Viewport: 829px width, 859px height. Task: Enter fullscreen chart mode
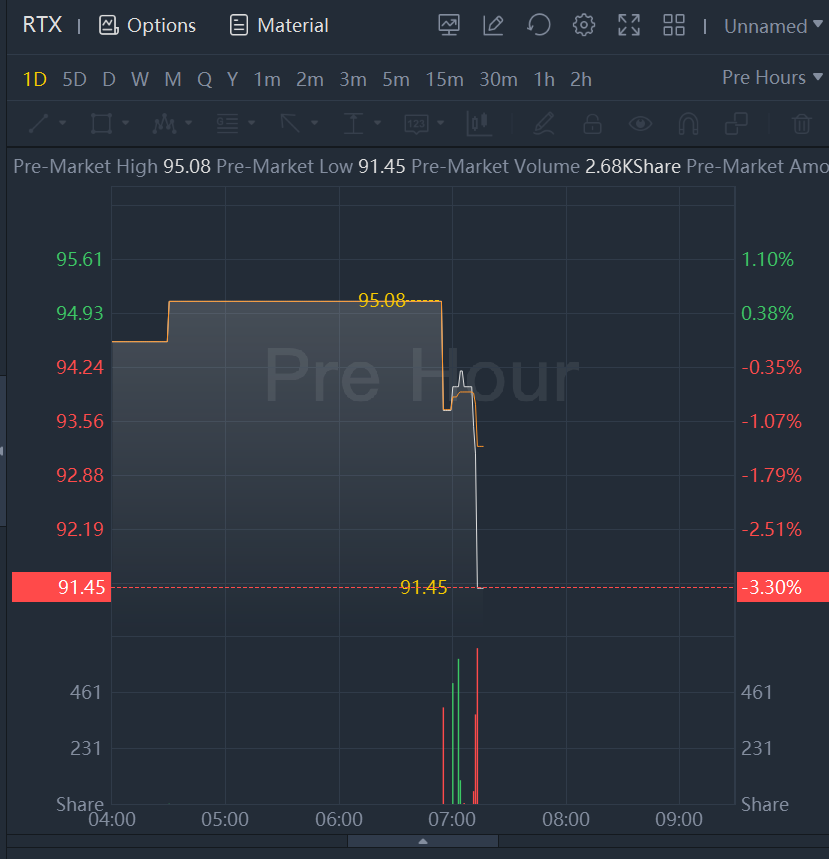[x=629, y=26]
